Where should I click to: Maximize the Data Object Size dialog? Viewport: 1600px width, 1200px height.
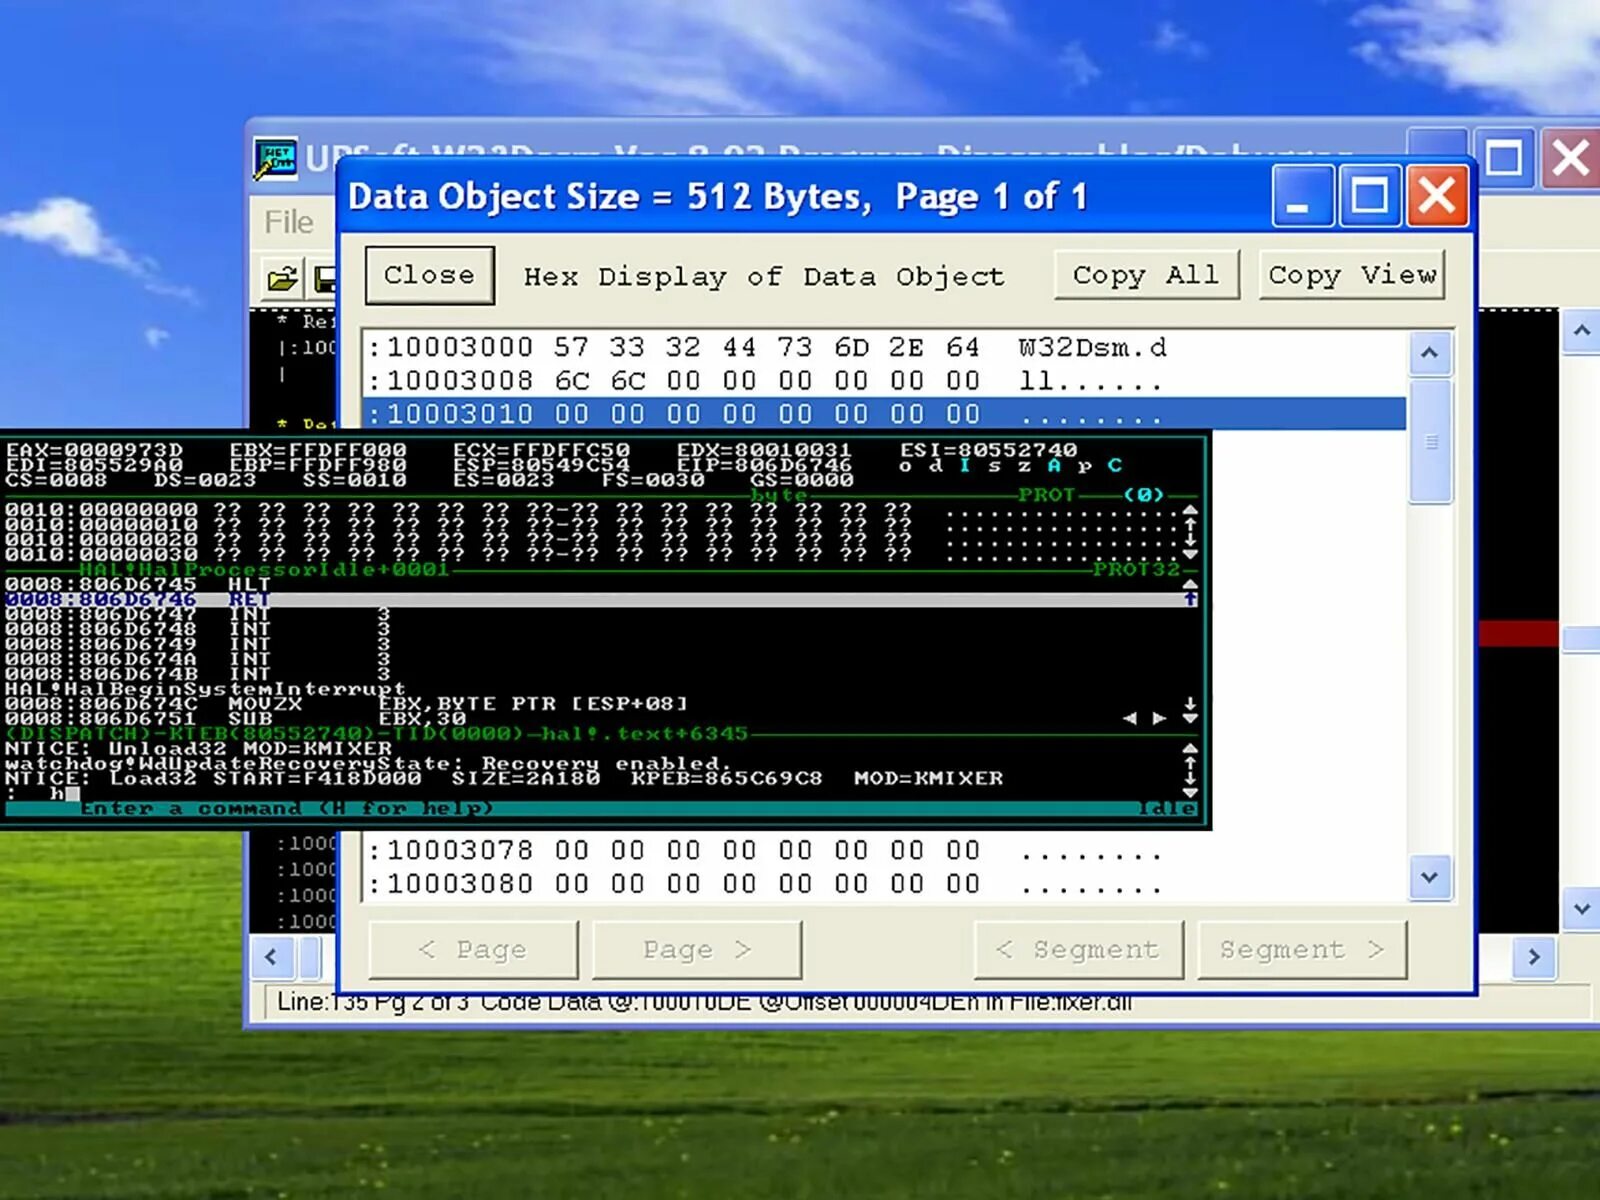click(1369, 196)
